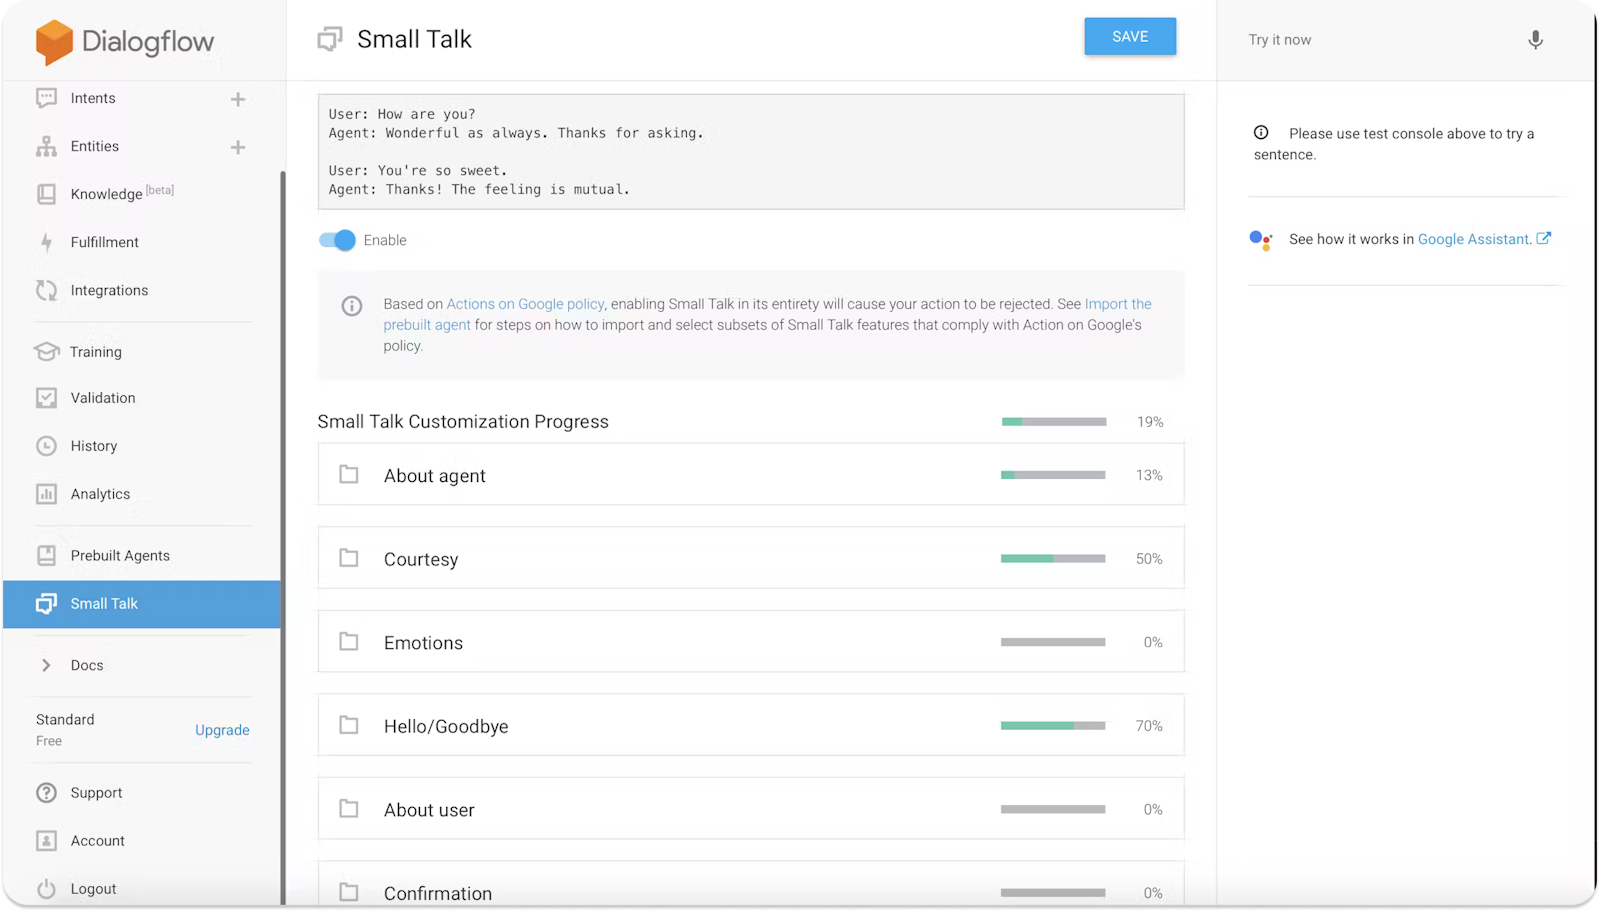Open the Account menu item
This screenshot has width=1600, height=911.
(x=97, y=840)
